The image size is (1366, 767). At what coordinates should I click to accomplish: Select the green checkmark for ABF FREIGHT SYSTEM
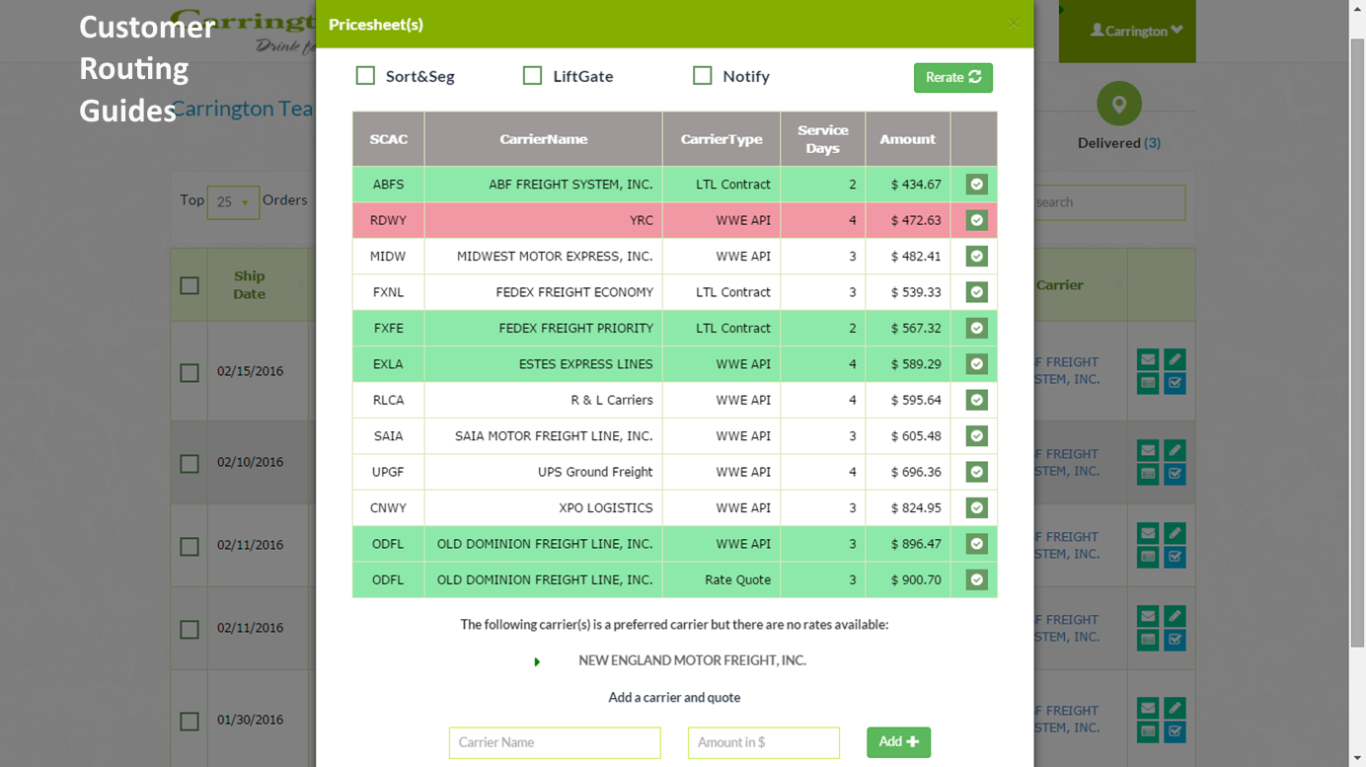(x=976, y=184)
